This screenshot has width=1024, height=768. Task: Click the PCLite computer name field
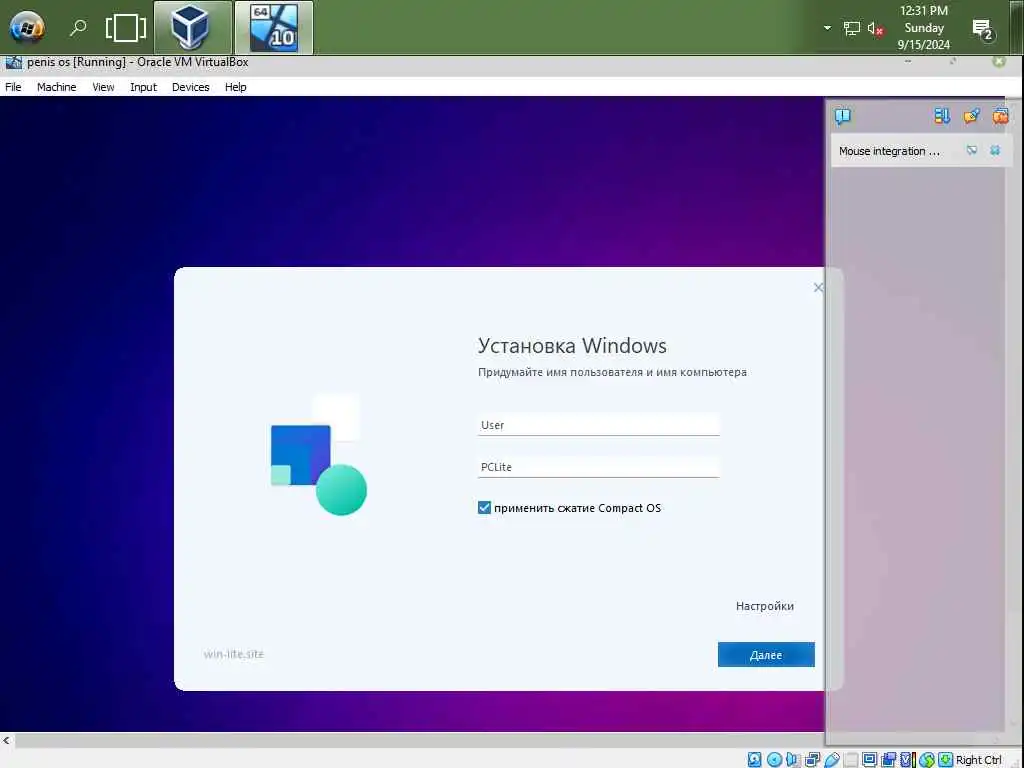(598, 467)
